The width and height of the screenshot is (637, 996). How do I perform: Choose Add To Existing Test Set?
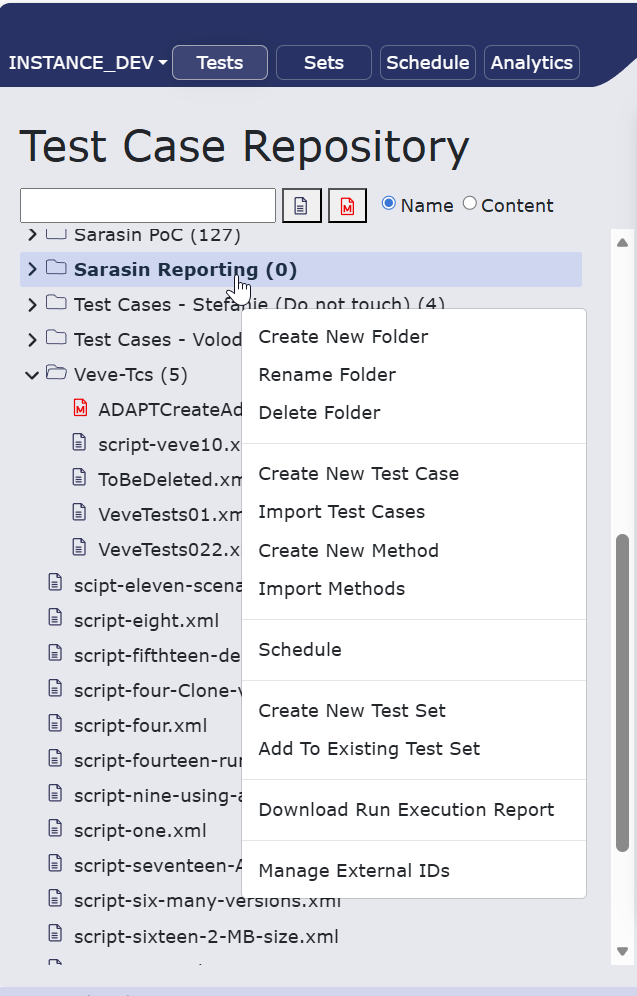click(413, 749)
